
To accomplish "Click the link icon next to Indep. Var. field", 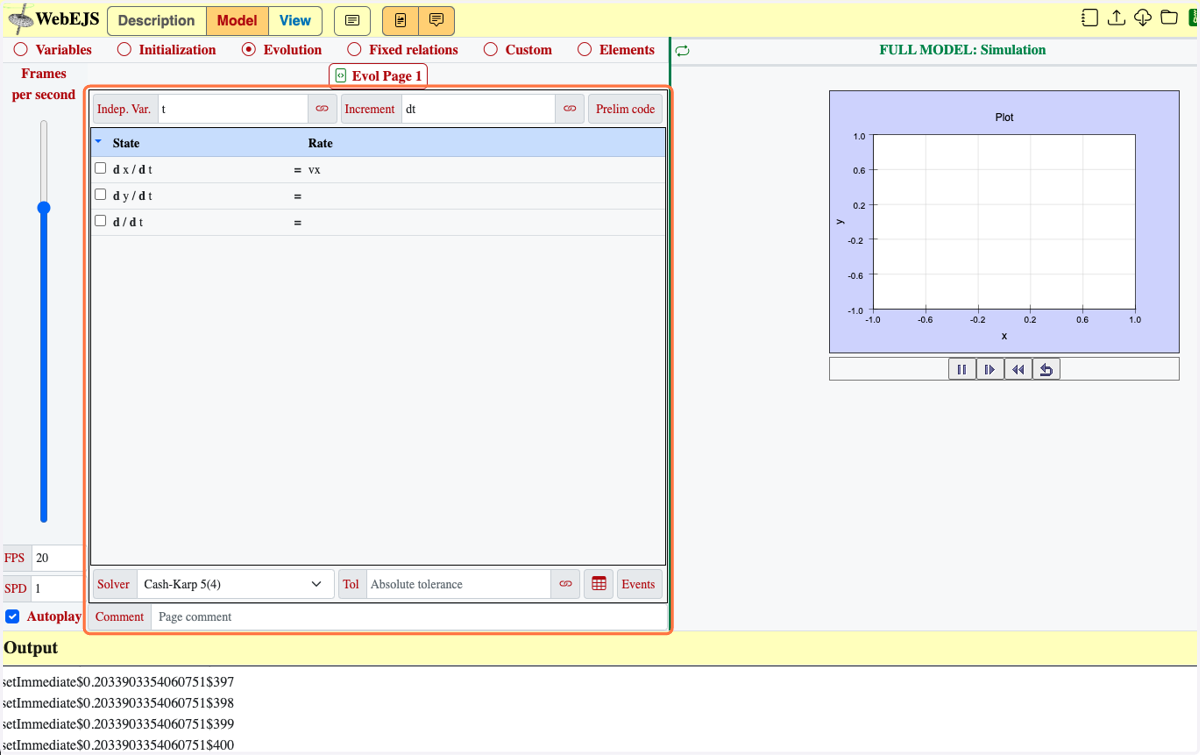I will [322, 109].
